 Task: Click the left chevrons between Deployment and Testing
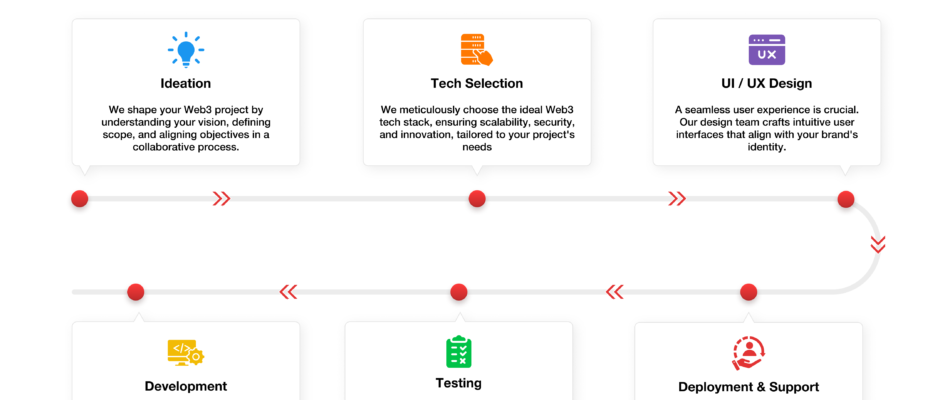(x=614, y=292)
